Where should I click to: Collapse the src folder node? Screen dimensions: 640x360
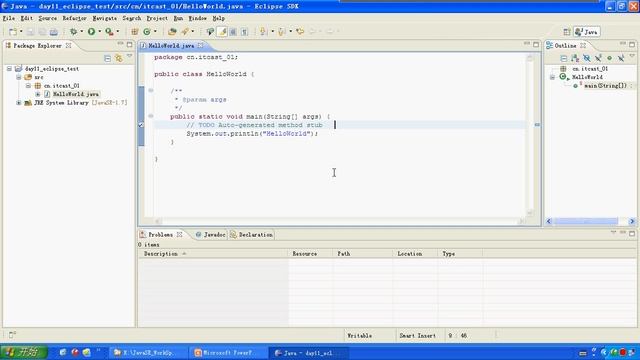tap(19, 77)
